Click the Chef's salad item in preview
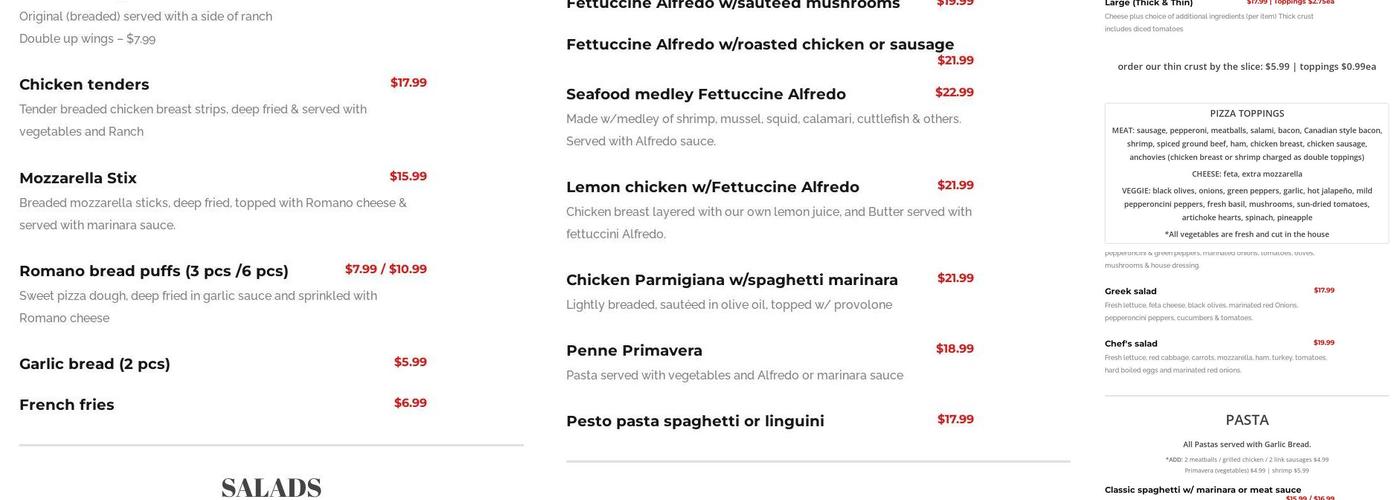Screen dimensions: 1400x500 pos(1131,344)
